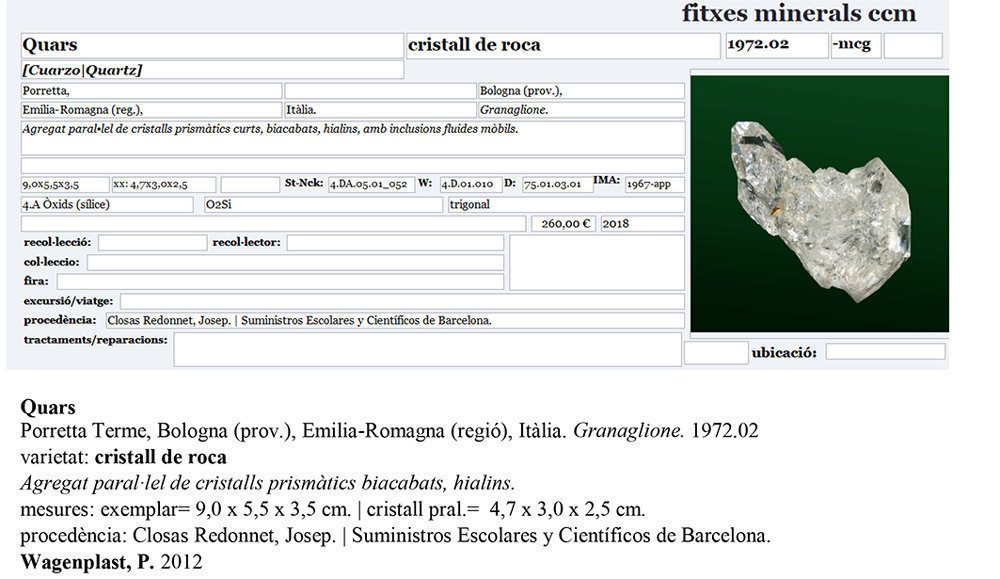Screen dimensions: 1000x579
Task: Click the bold 'Quars' heading below the form
Action: [x=48, y=407]
